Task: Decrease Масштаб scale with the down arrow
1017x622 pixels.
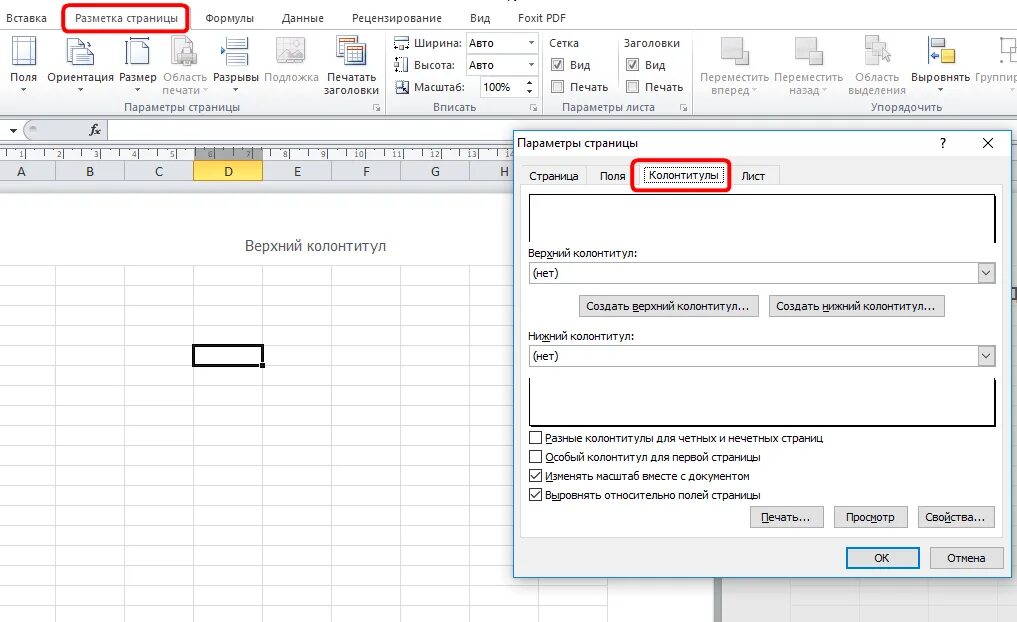Action: click(530, 91)
